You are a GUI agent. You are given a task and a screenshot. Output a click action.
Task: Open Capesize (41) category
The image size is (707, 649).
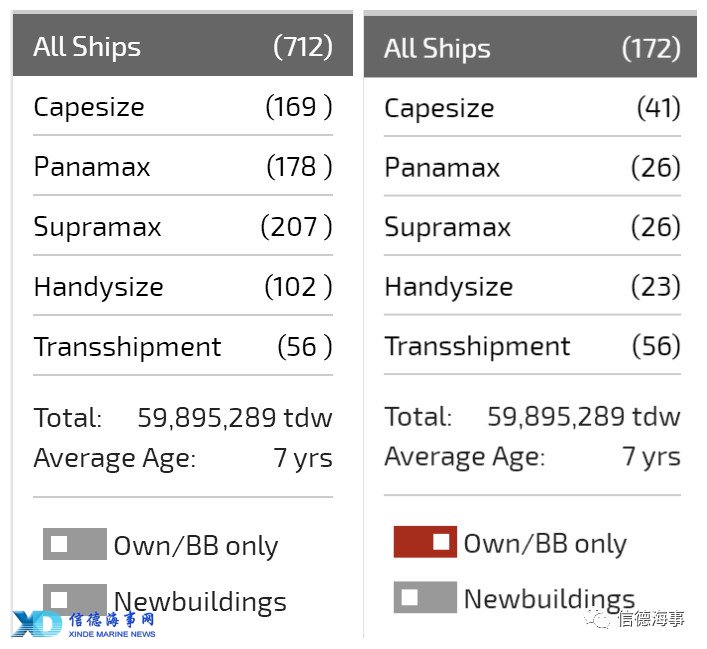coord(532,108)
